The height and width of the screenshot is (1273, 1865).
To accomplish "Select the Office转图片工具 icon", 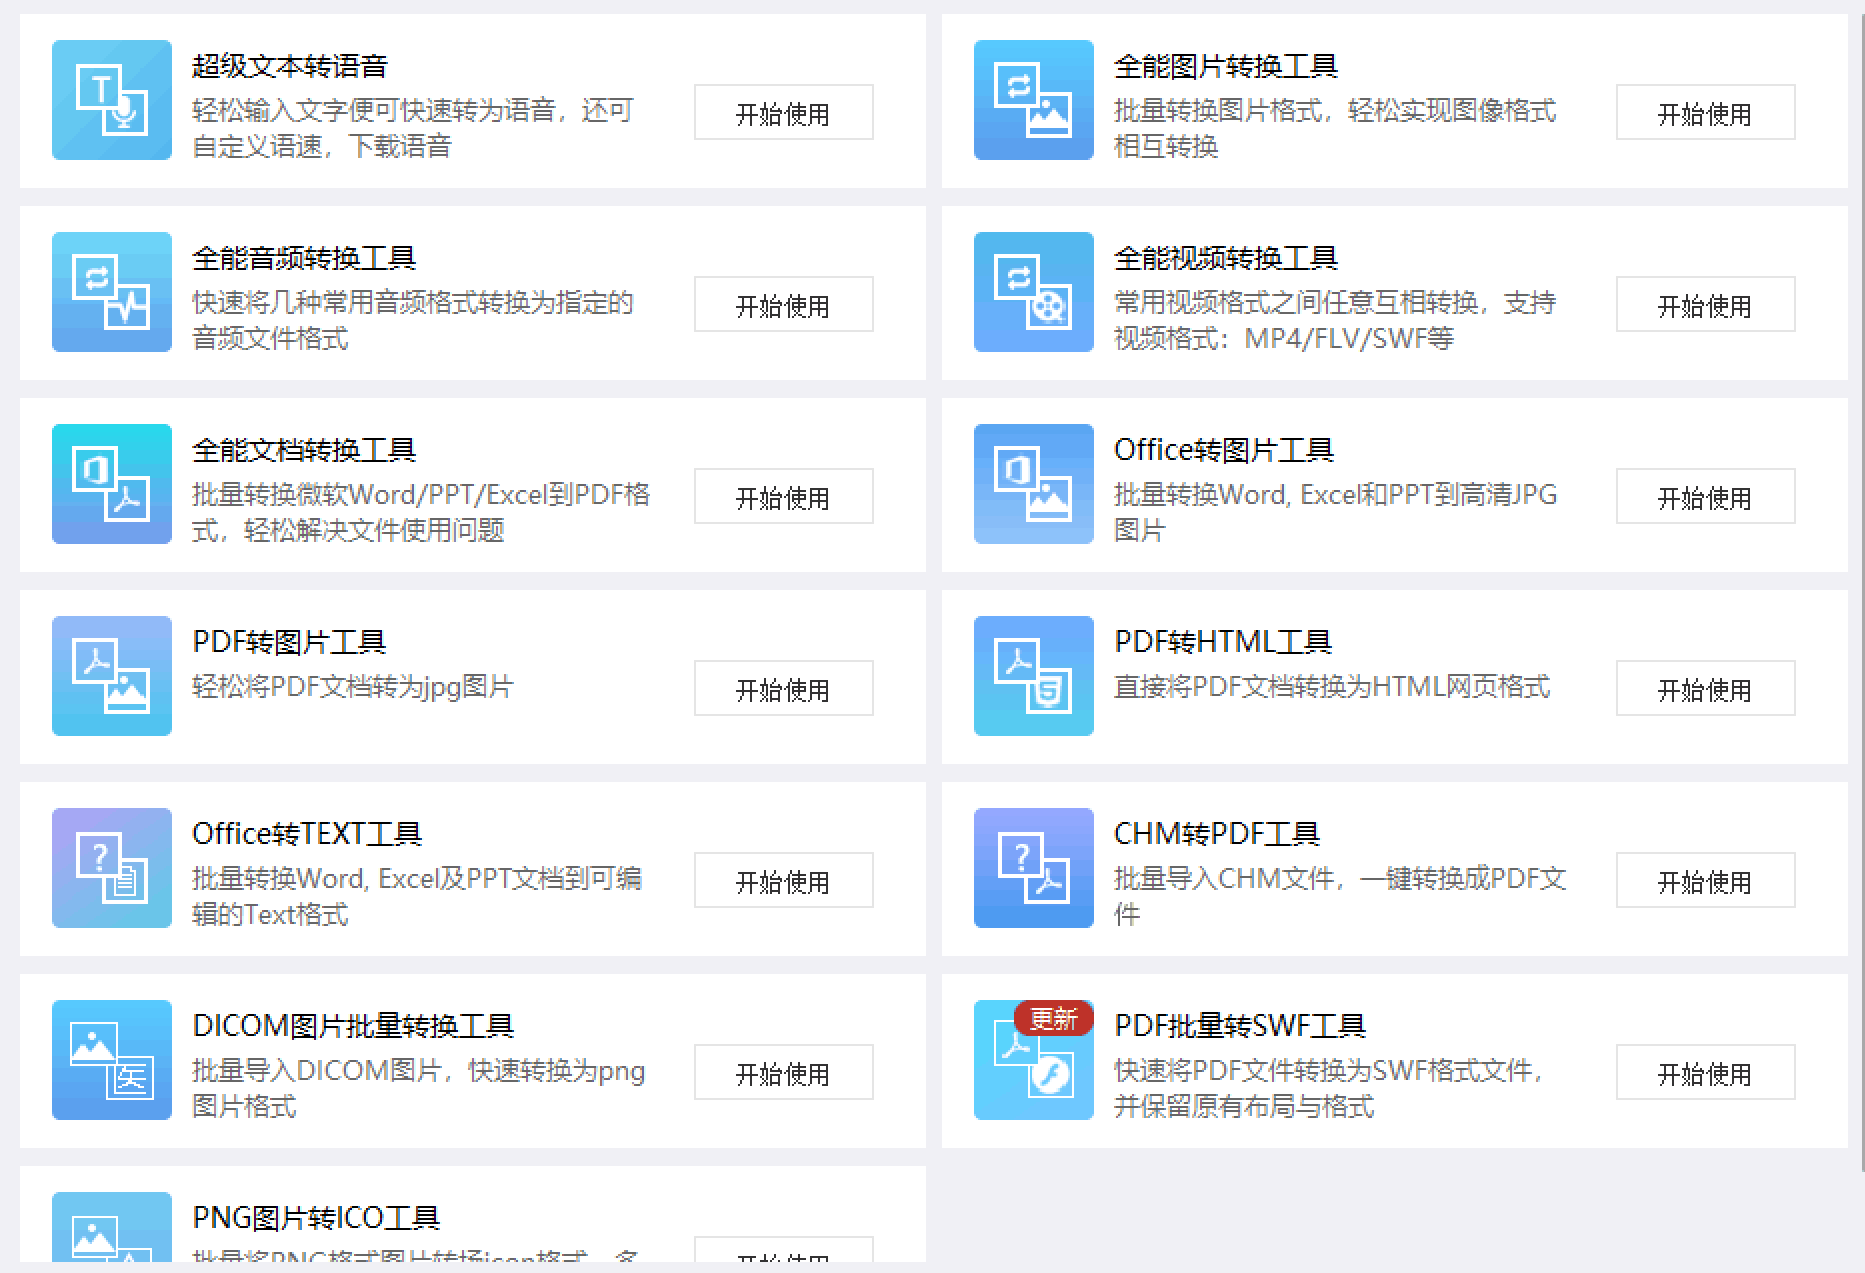I will 1034,484.
